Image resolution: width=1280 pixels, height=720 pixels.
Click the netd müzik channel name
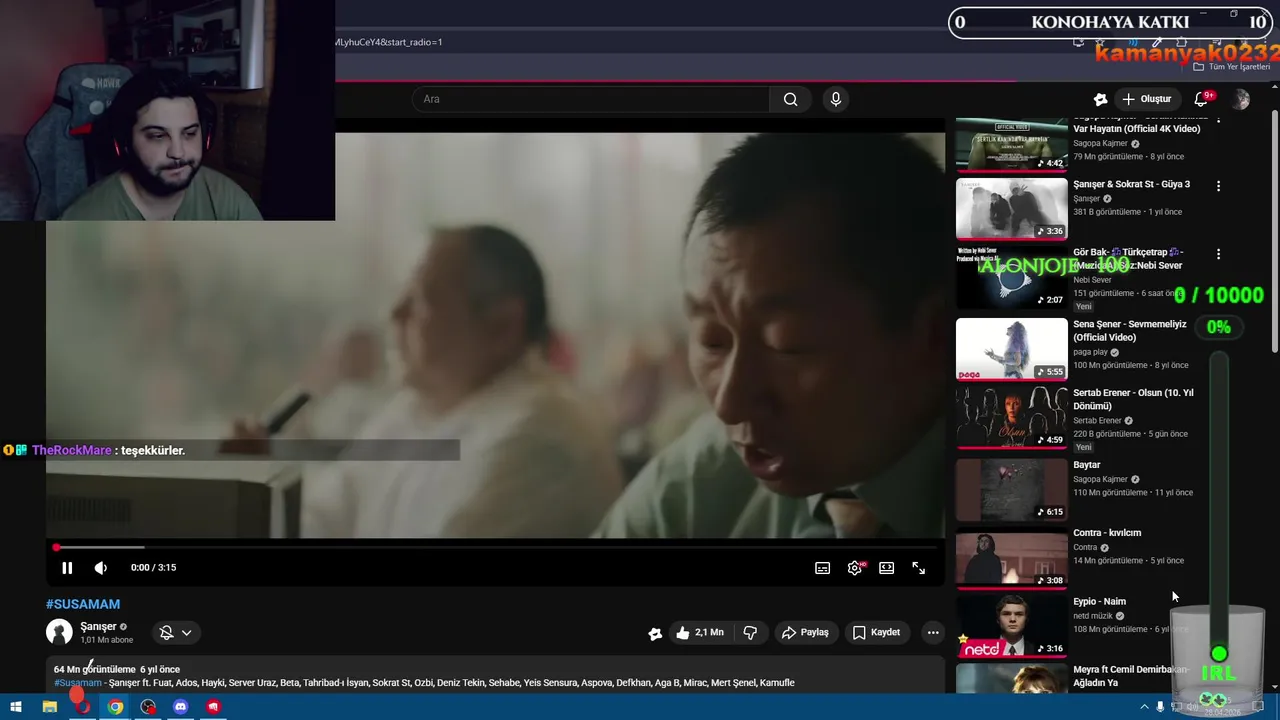point(1092,616)
